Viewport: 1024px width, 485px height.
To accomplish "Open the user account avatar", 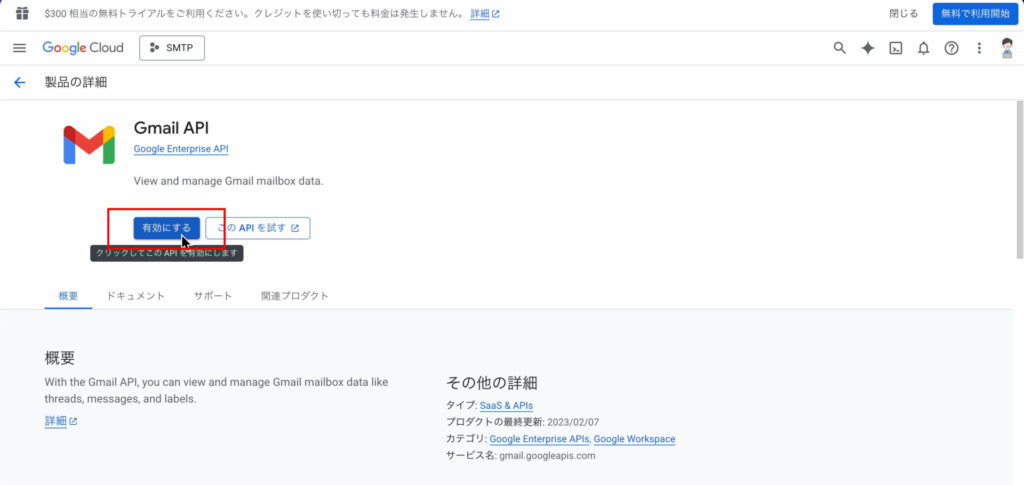I will 1007,48.
